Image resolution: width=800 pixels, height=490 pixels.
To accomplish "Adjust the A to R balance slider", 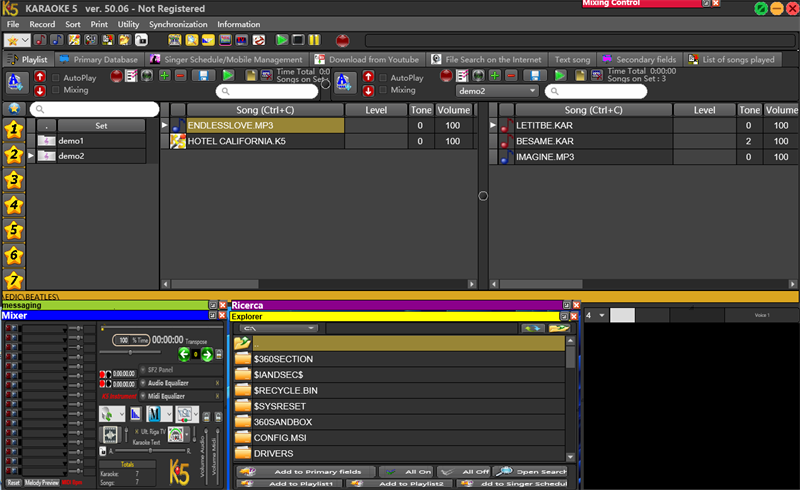I will [150, 451].
